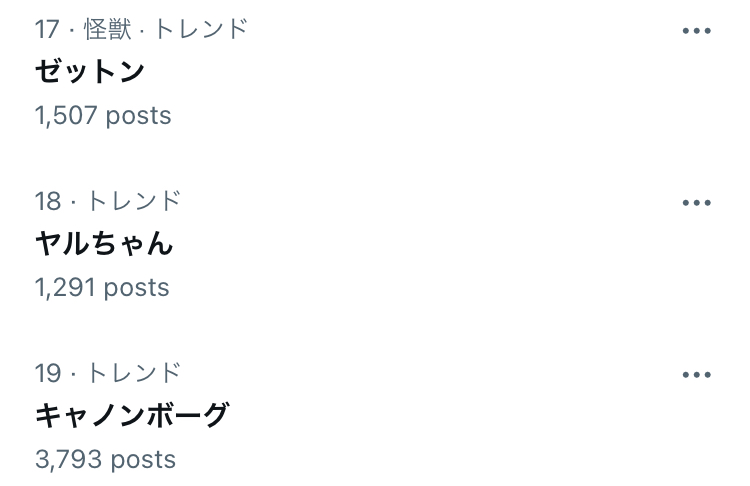This screenshot has width=750, height=486.
Task: Click three-dot menu beside キャノンボーグ
Action: 696,375
